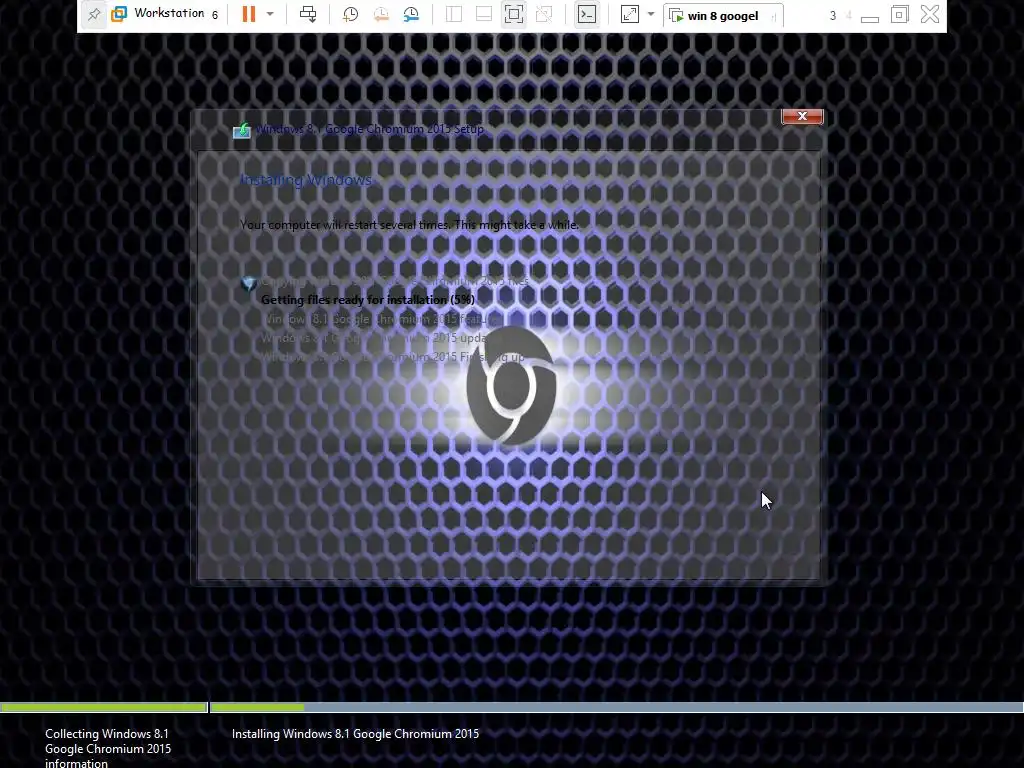This screenshot has width=1024, height=768.
Task: Open the Workstation menu
Action: pos(169,14)
